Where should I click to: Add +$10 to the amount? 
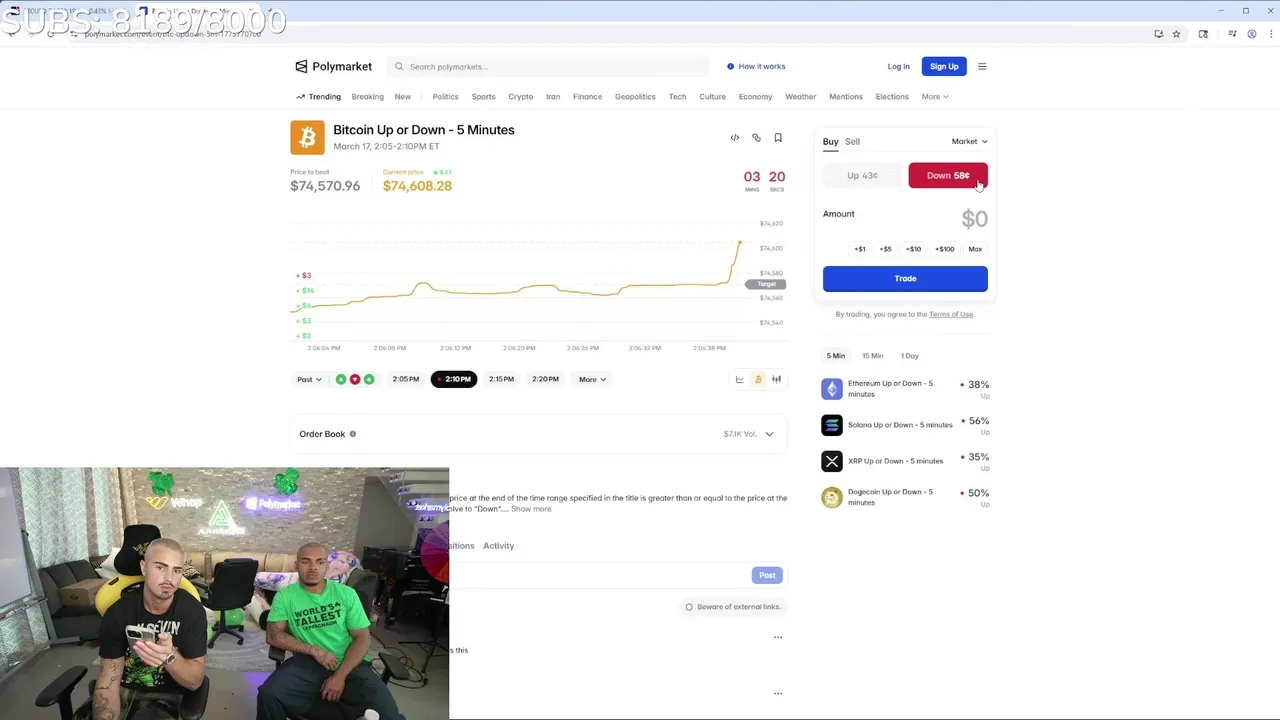point(913,249)
